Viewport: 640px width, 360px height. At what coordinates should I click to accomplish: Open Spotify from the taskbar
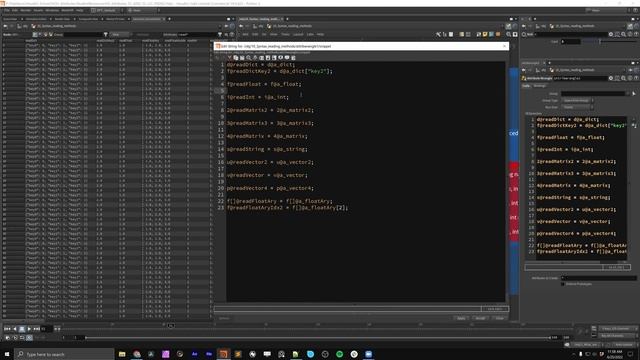pos(340,354)
